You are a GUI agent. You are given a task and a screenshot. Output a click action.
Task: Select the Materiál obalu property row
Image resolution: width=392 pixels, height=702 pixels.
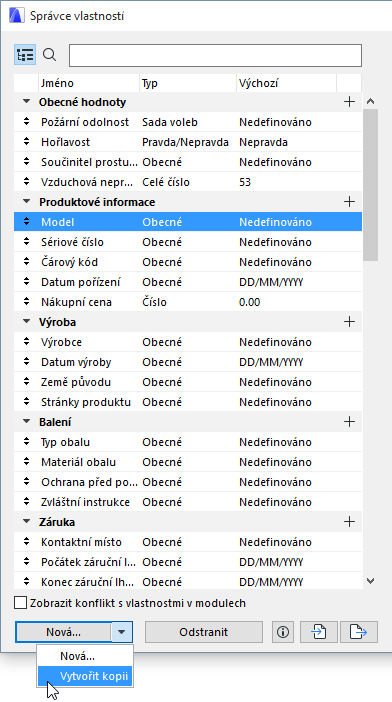pos(187,462)
